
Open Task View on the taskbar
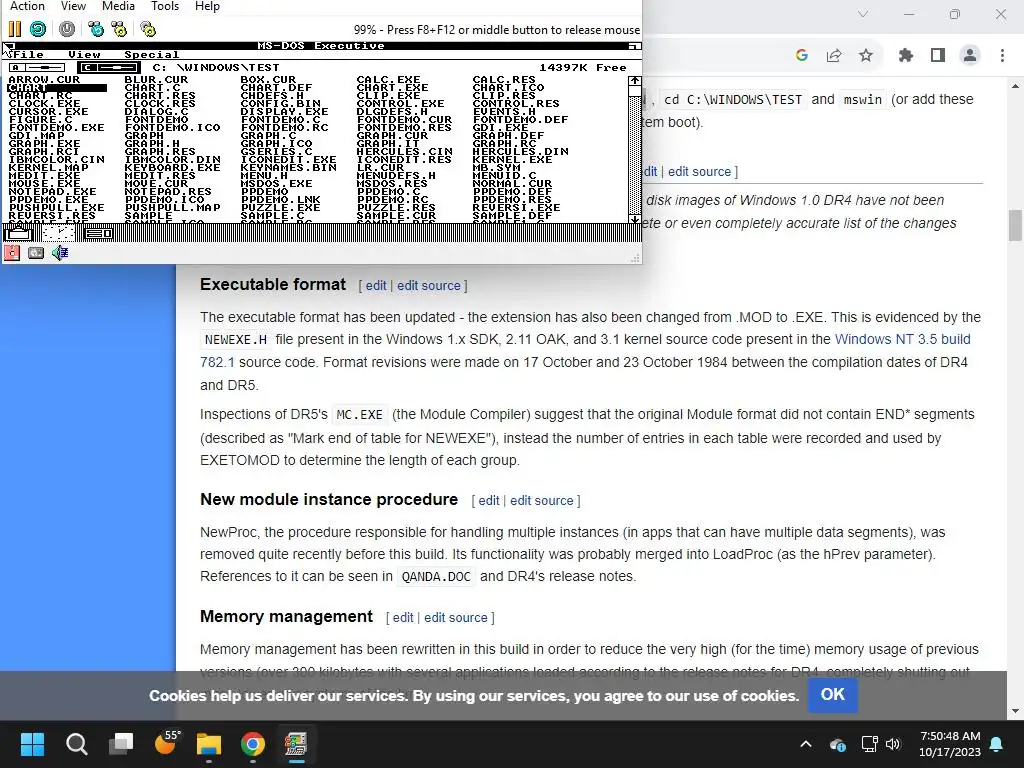pyautogui.click(x=121, y=744)
